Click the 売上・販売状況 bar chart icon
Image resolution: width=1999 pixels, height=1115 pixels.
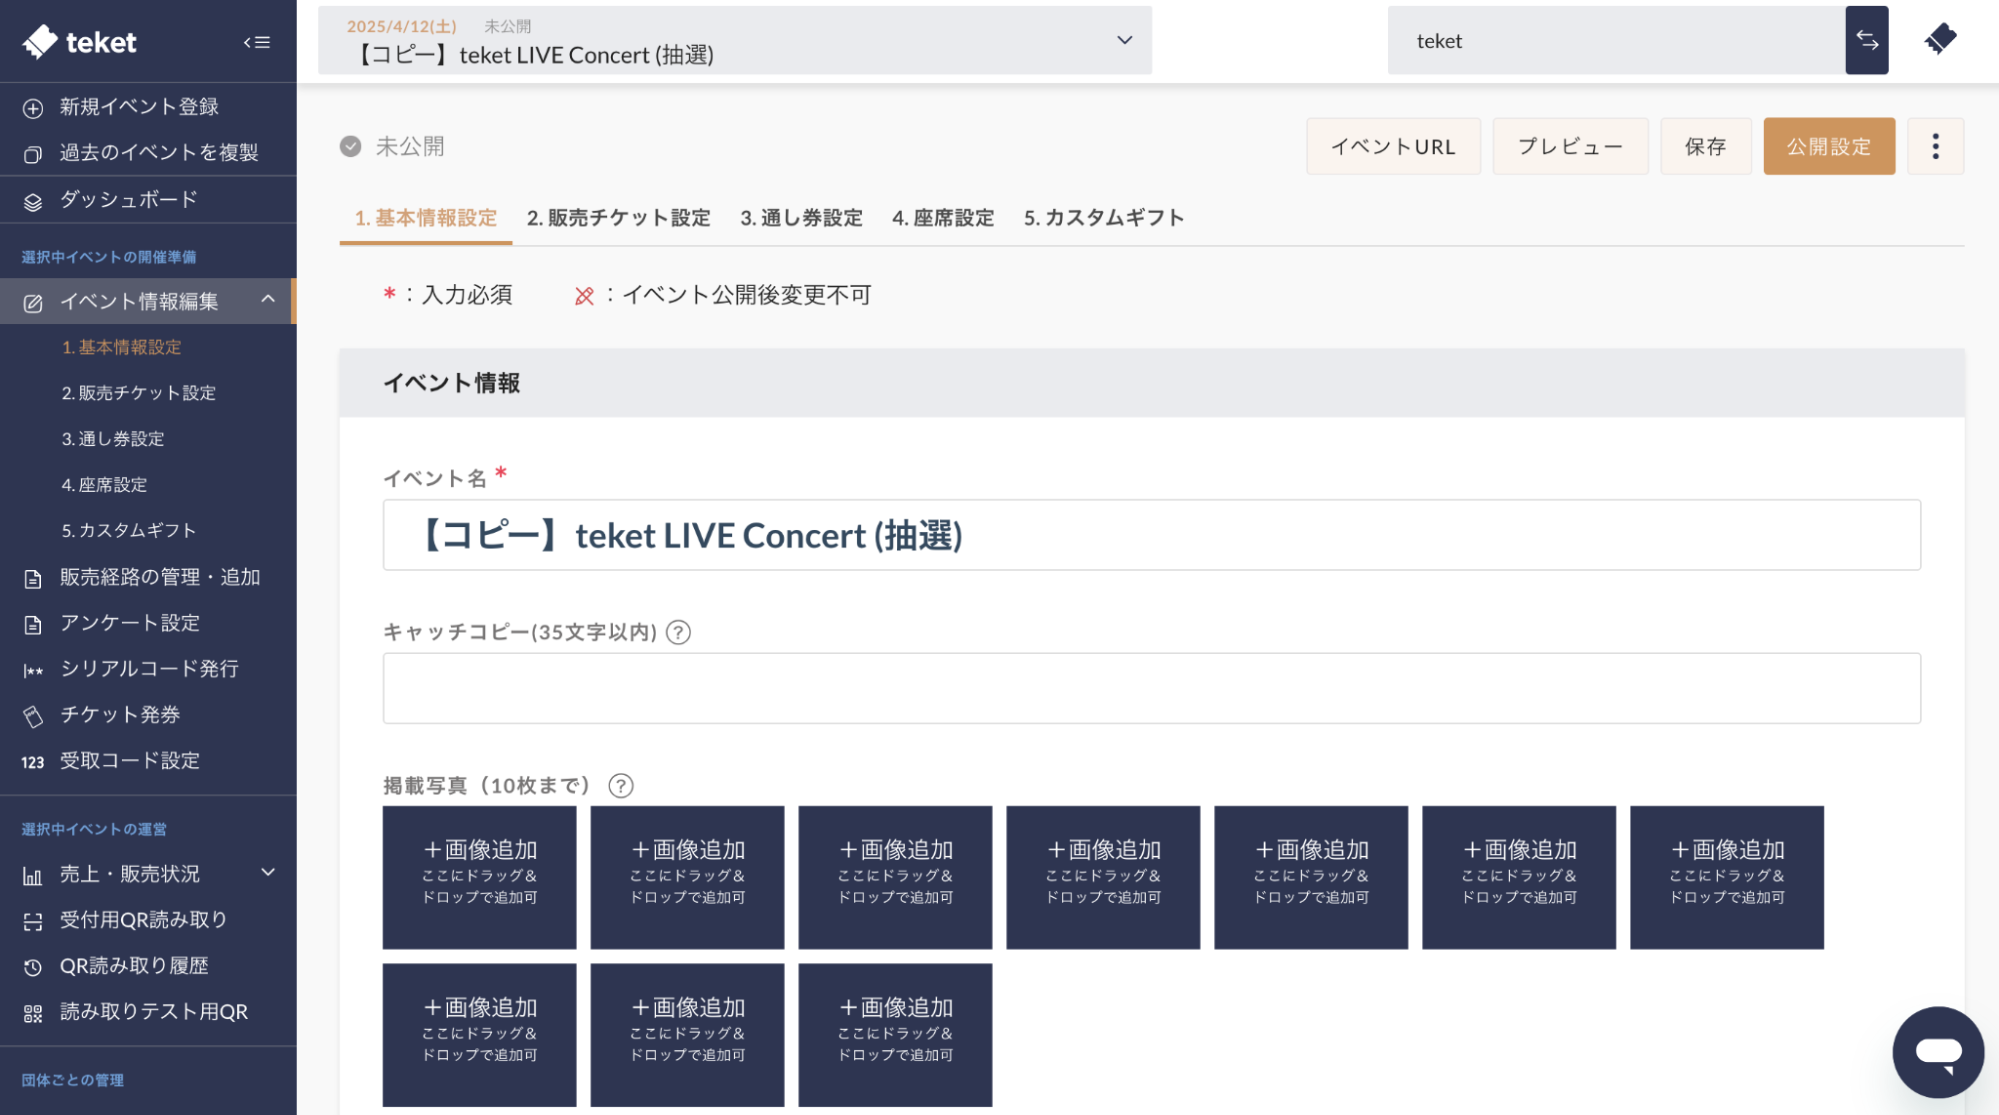click(31, 873)
